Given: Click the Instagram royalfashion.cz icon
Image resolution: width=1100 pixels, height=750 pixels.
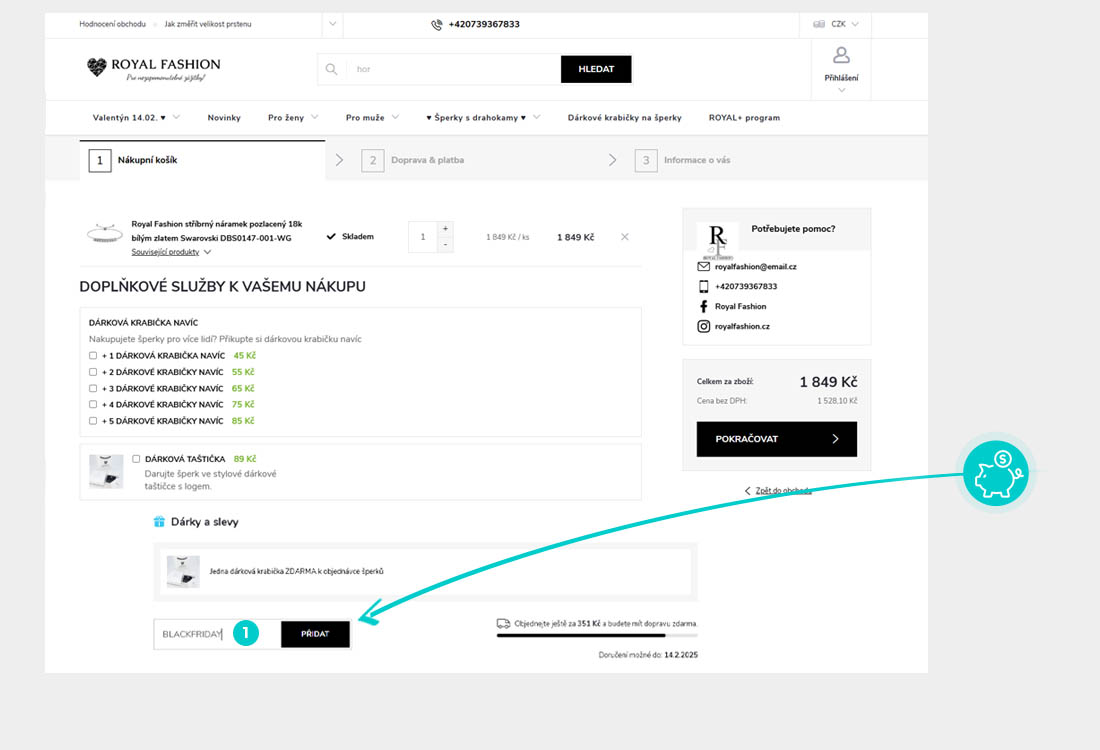Looking at the screenshot, I should [x=703, y=326].
